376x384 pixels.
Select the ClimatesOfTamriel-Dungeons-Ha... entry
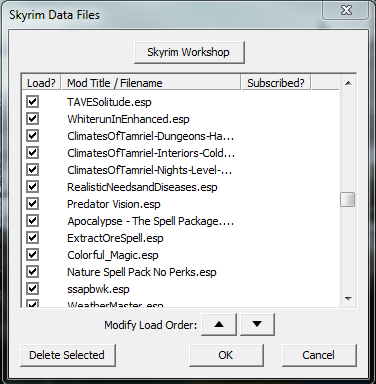[151, 136]
